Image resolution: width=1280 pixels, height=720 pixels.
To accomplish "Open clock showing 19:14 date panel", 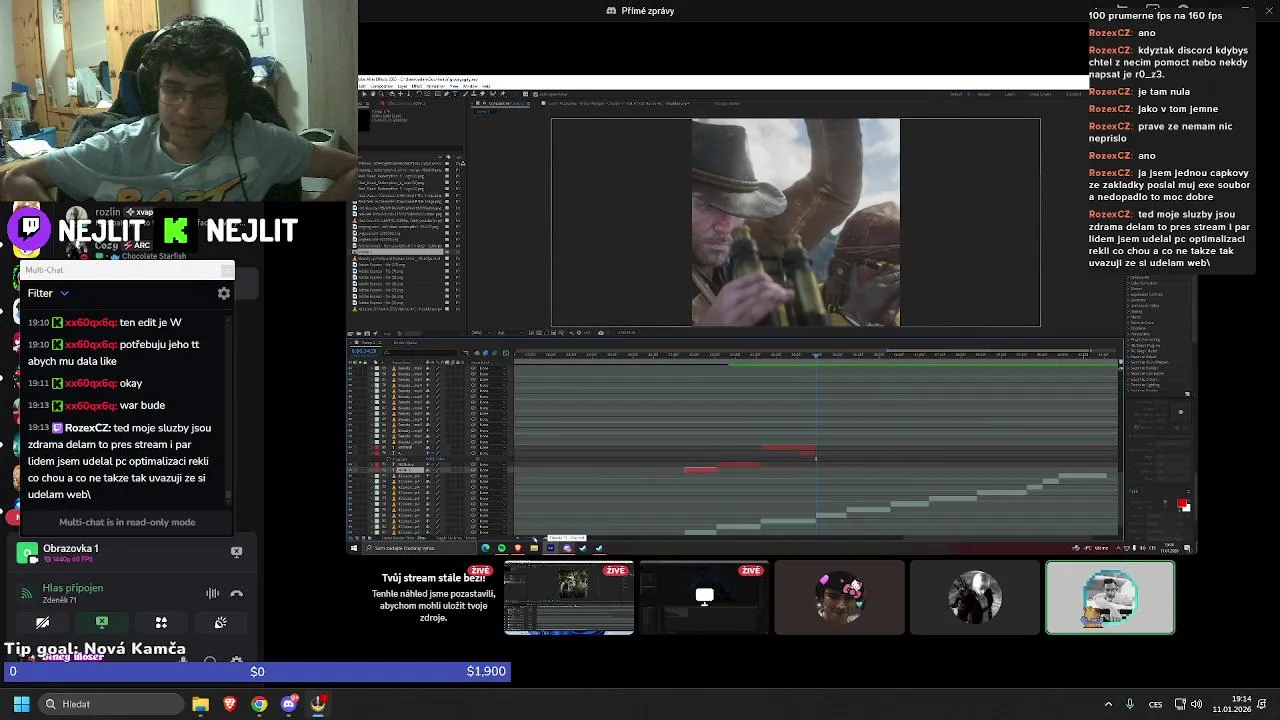I will coord(1231,704).
